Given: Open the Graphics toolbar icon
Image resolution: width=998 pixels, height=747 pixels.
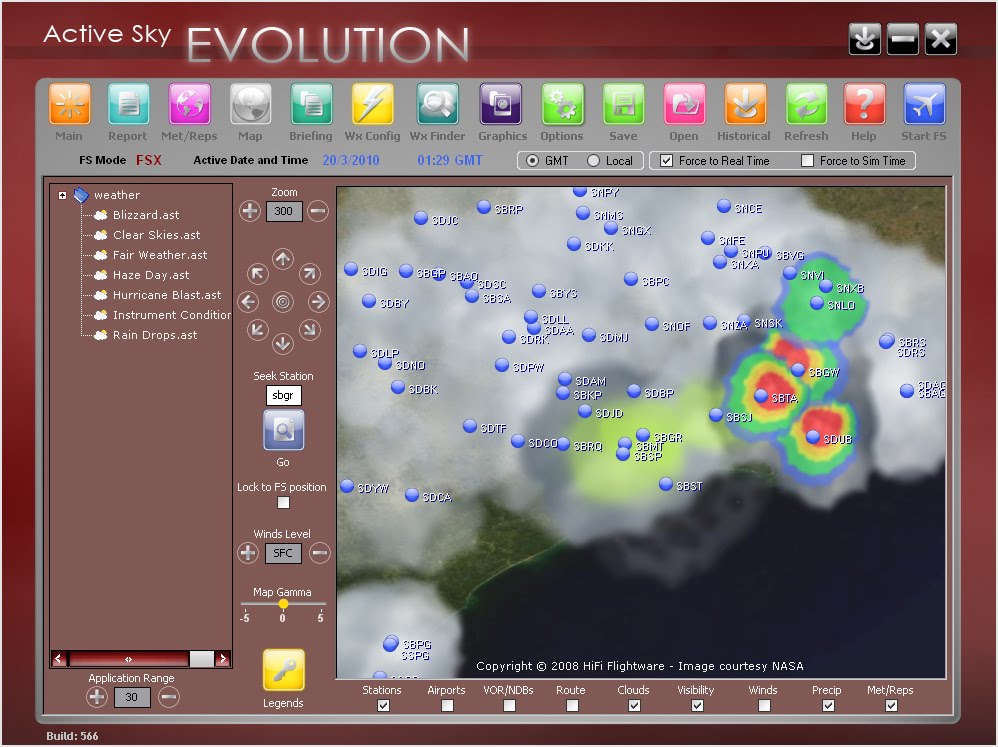Looking at the screenshot, I should pyautogui.click(x=500, y=104).
